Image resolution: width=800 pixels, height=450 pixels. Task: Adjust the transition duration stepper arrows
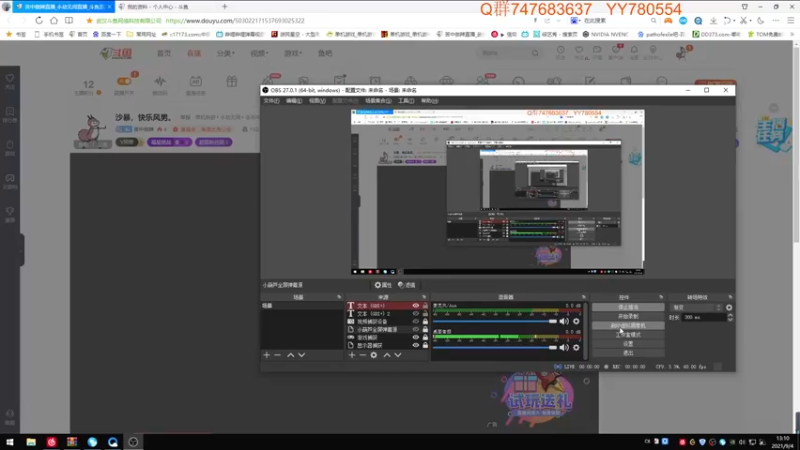pos(730,317)
